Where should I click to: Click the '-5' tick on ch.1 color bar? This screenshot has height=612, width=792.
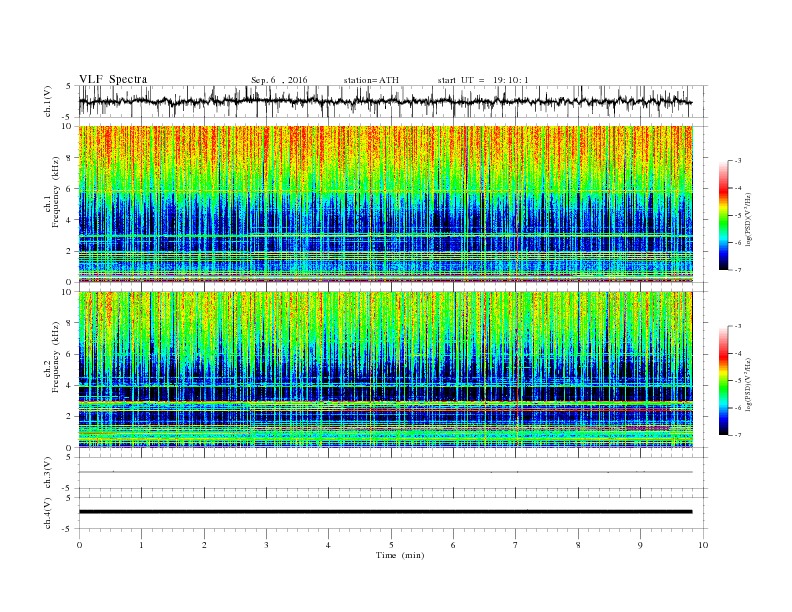click(738, 215)
